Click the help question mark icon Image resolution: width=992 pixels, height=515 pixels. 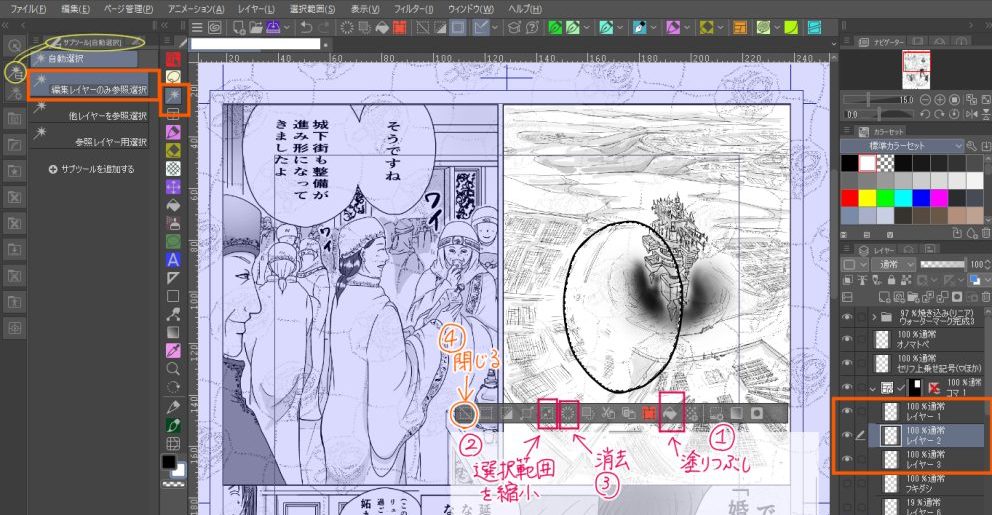point(533,27)
